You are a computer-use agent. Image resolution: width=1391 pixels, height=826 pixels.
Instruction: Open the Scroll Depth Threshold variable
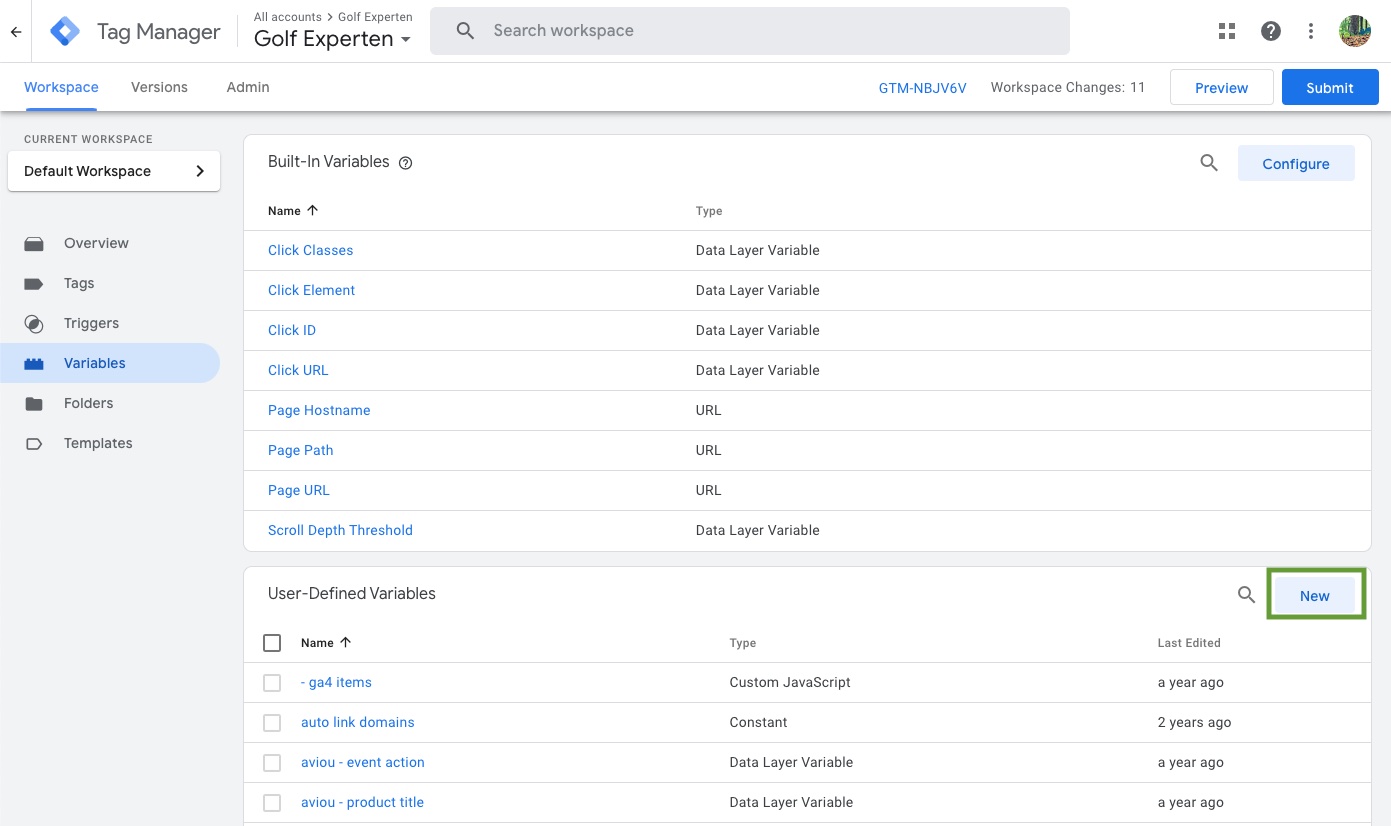point(340,530)
